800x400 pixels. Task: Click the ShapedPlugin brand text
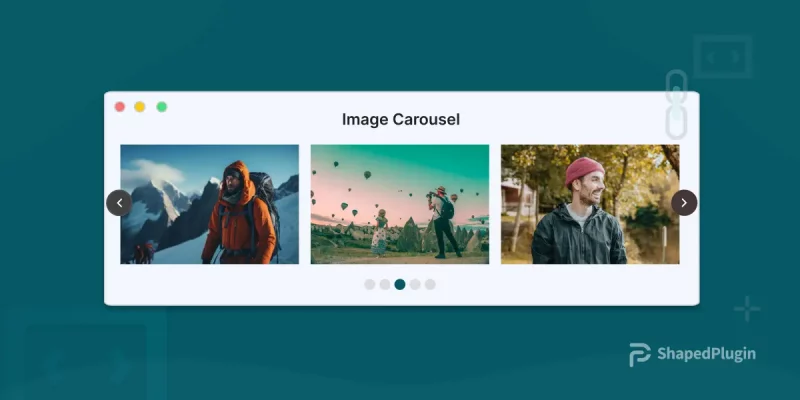[x=706, y=354]
